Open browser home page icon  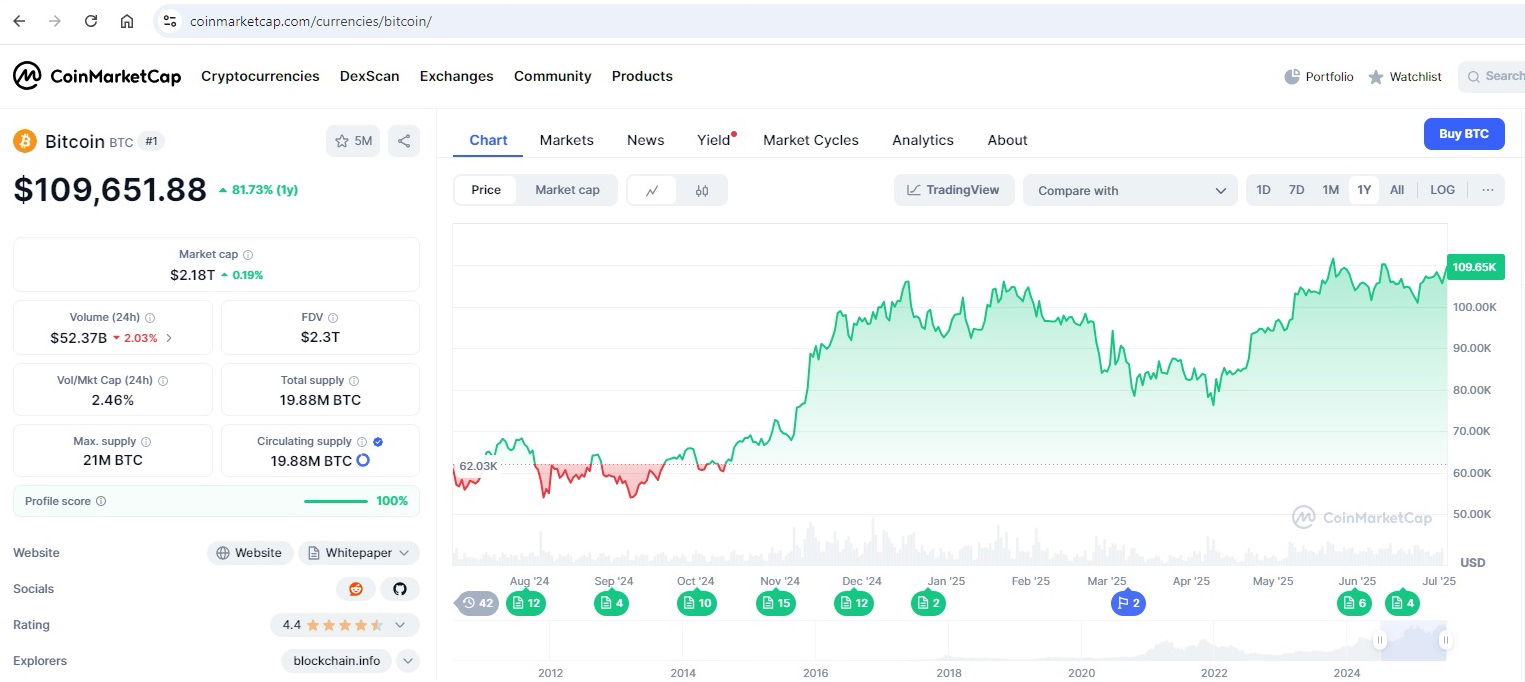tap(127, 21)
